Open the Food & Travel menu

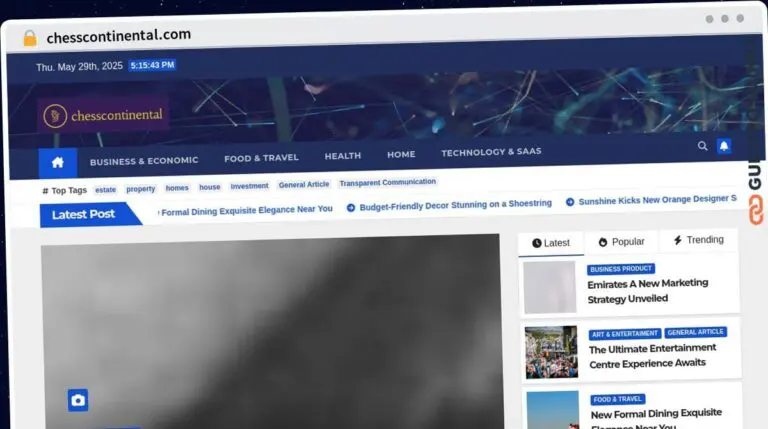point(261,158)
